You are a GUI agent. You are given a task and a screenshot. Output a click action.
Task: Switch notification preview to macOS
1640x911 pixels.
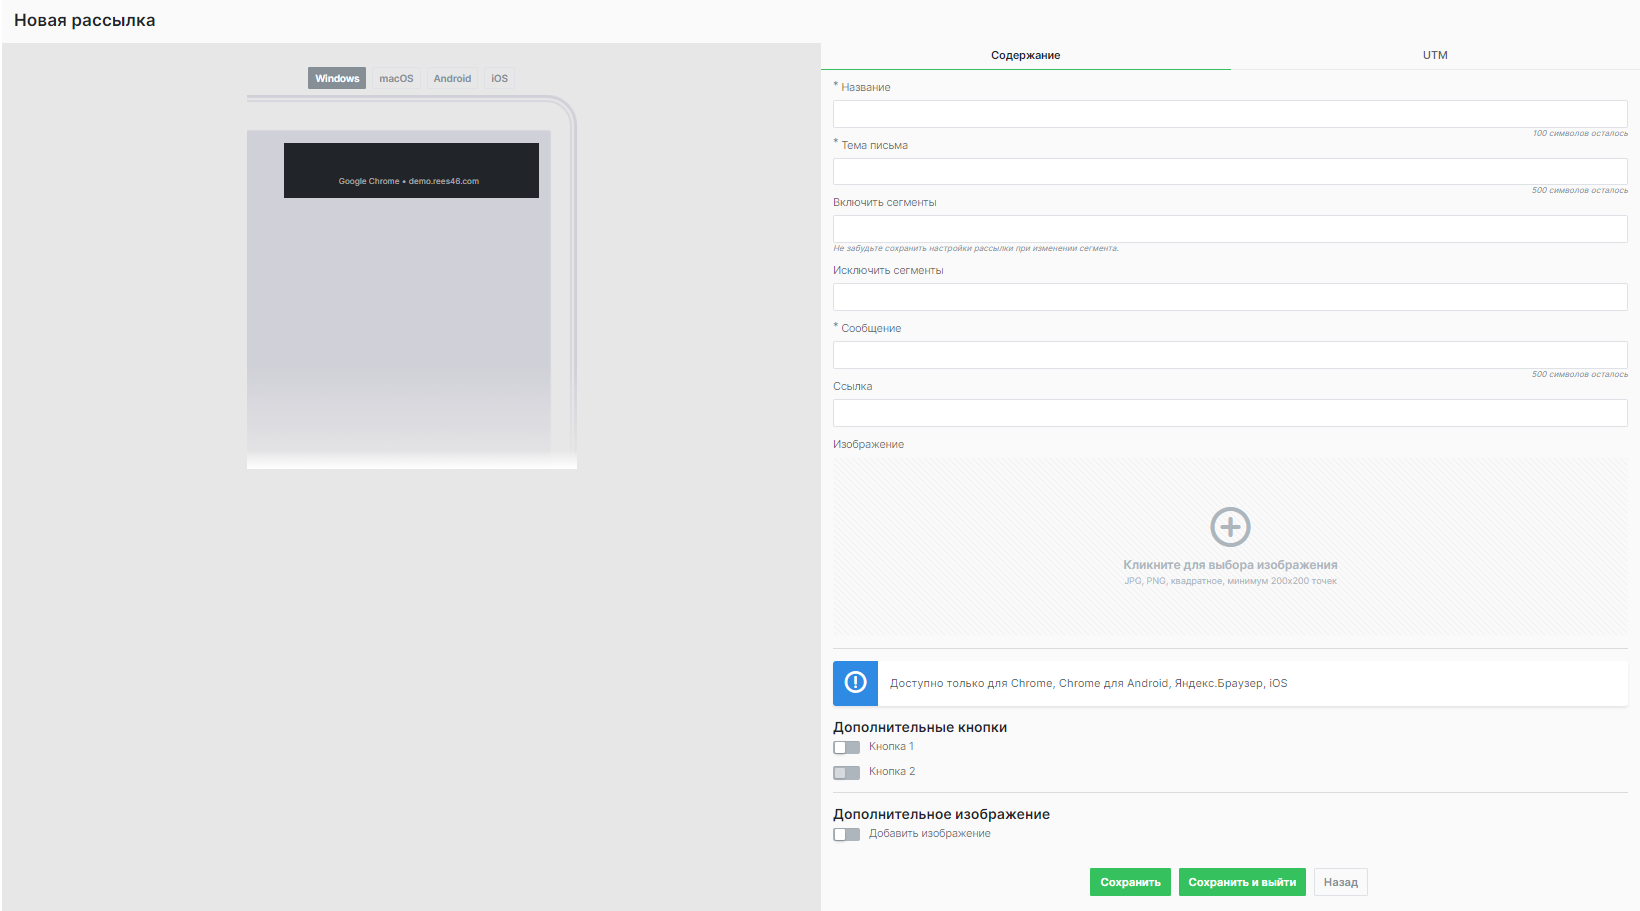(395, 77)
